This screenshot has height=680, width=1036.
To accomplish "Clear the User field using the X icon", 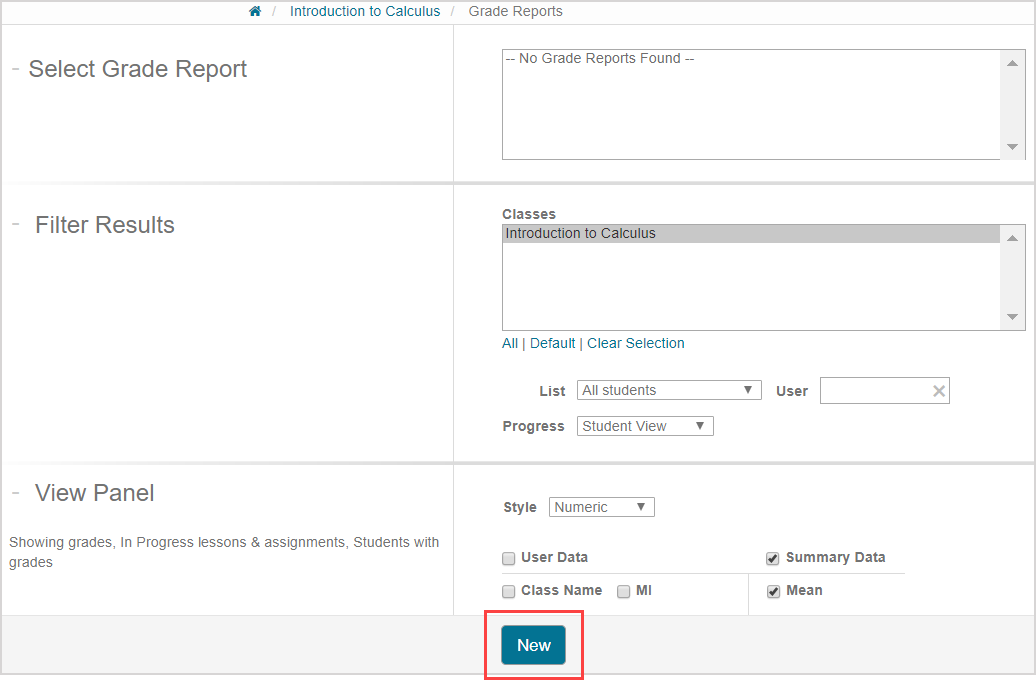I will [936, 390].
